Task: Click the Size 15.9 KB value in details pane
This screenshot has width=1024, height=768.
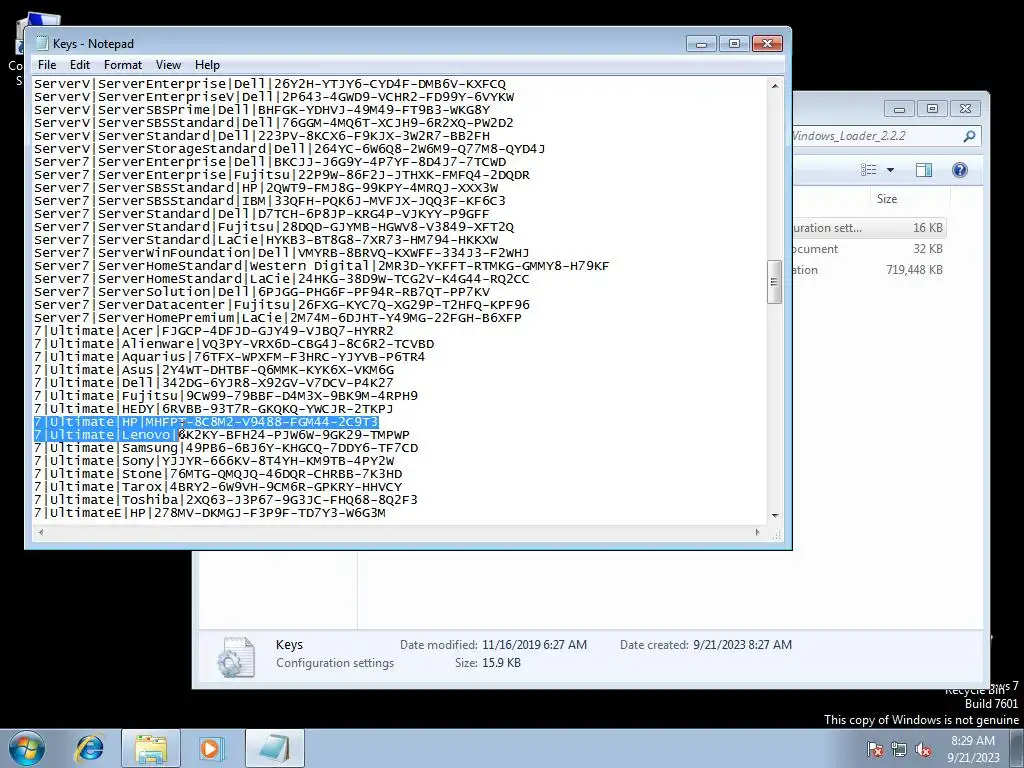Action: click(x=501, y=663)
